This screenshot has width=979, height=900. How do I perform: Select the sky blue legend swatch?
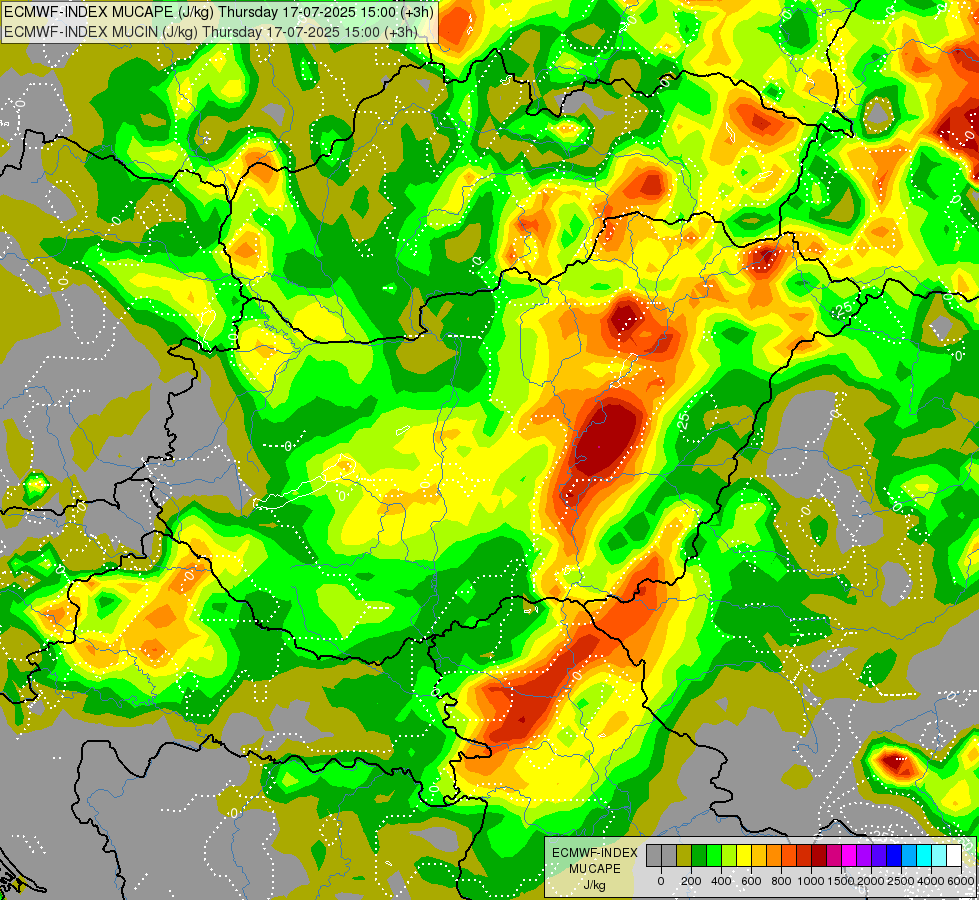point(910,855)
